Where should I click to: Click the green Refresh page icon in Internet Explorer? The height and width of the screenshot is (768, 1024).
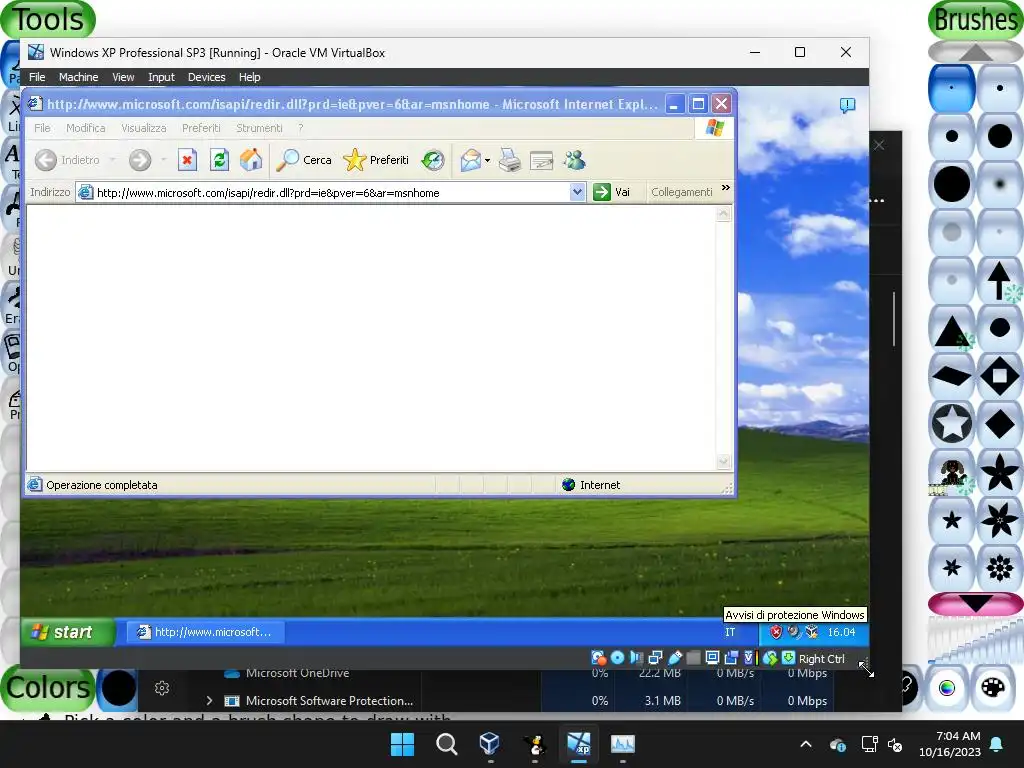coord(219,160)
